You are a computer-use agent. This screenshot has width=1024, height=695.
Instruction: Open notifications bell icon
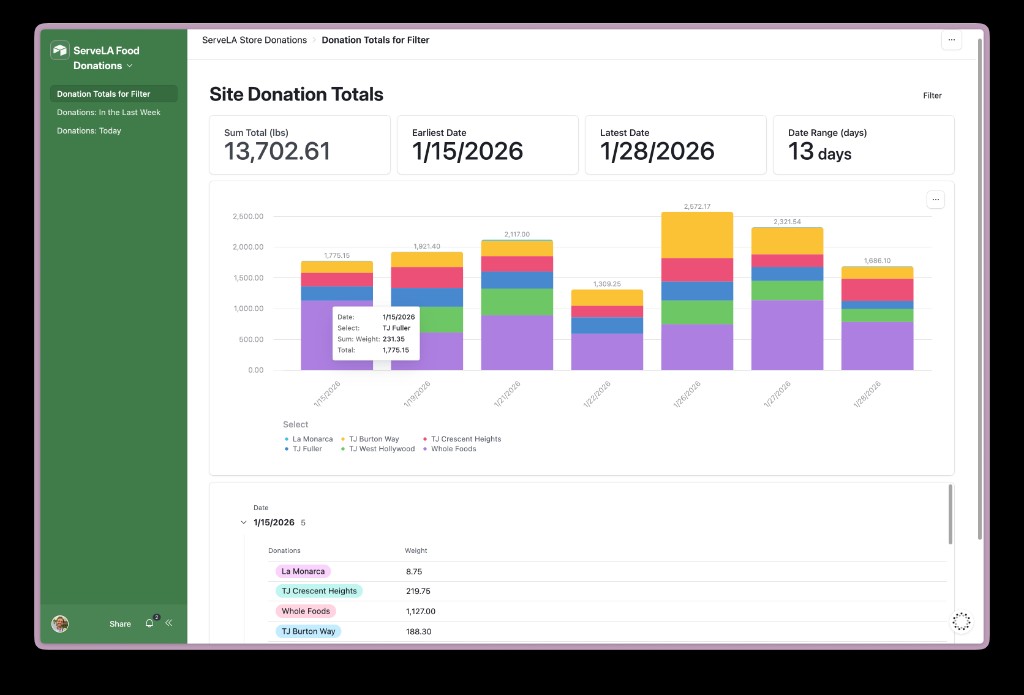(150, 622)
